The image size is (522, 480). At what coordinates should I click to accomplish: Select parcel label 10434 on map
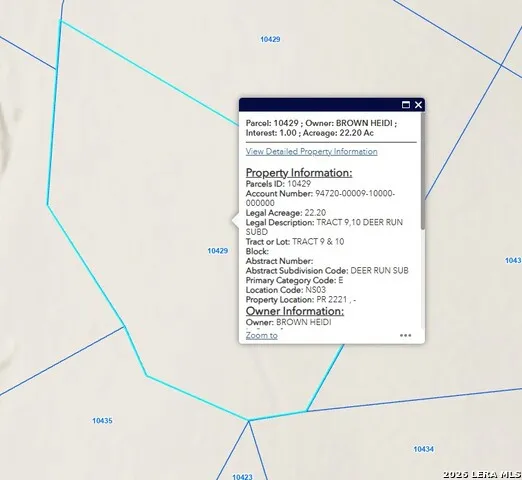423,449
